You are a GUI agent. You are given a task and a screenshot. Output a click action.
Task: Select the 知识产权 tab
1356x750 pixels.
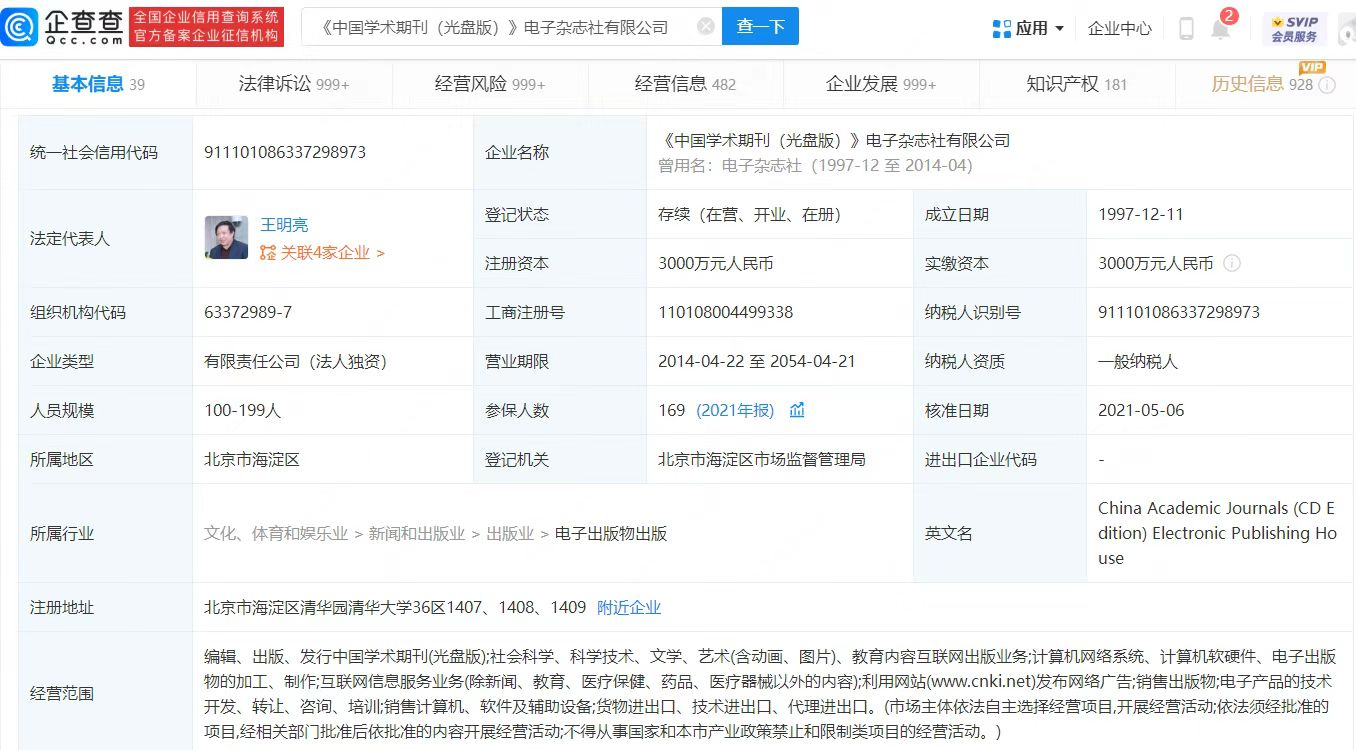coord(1076,85)
